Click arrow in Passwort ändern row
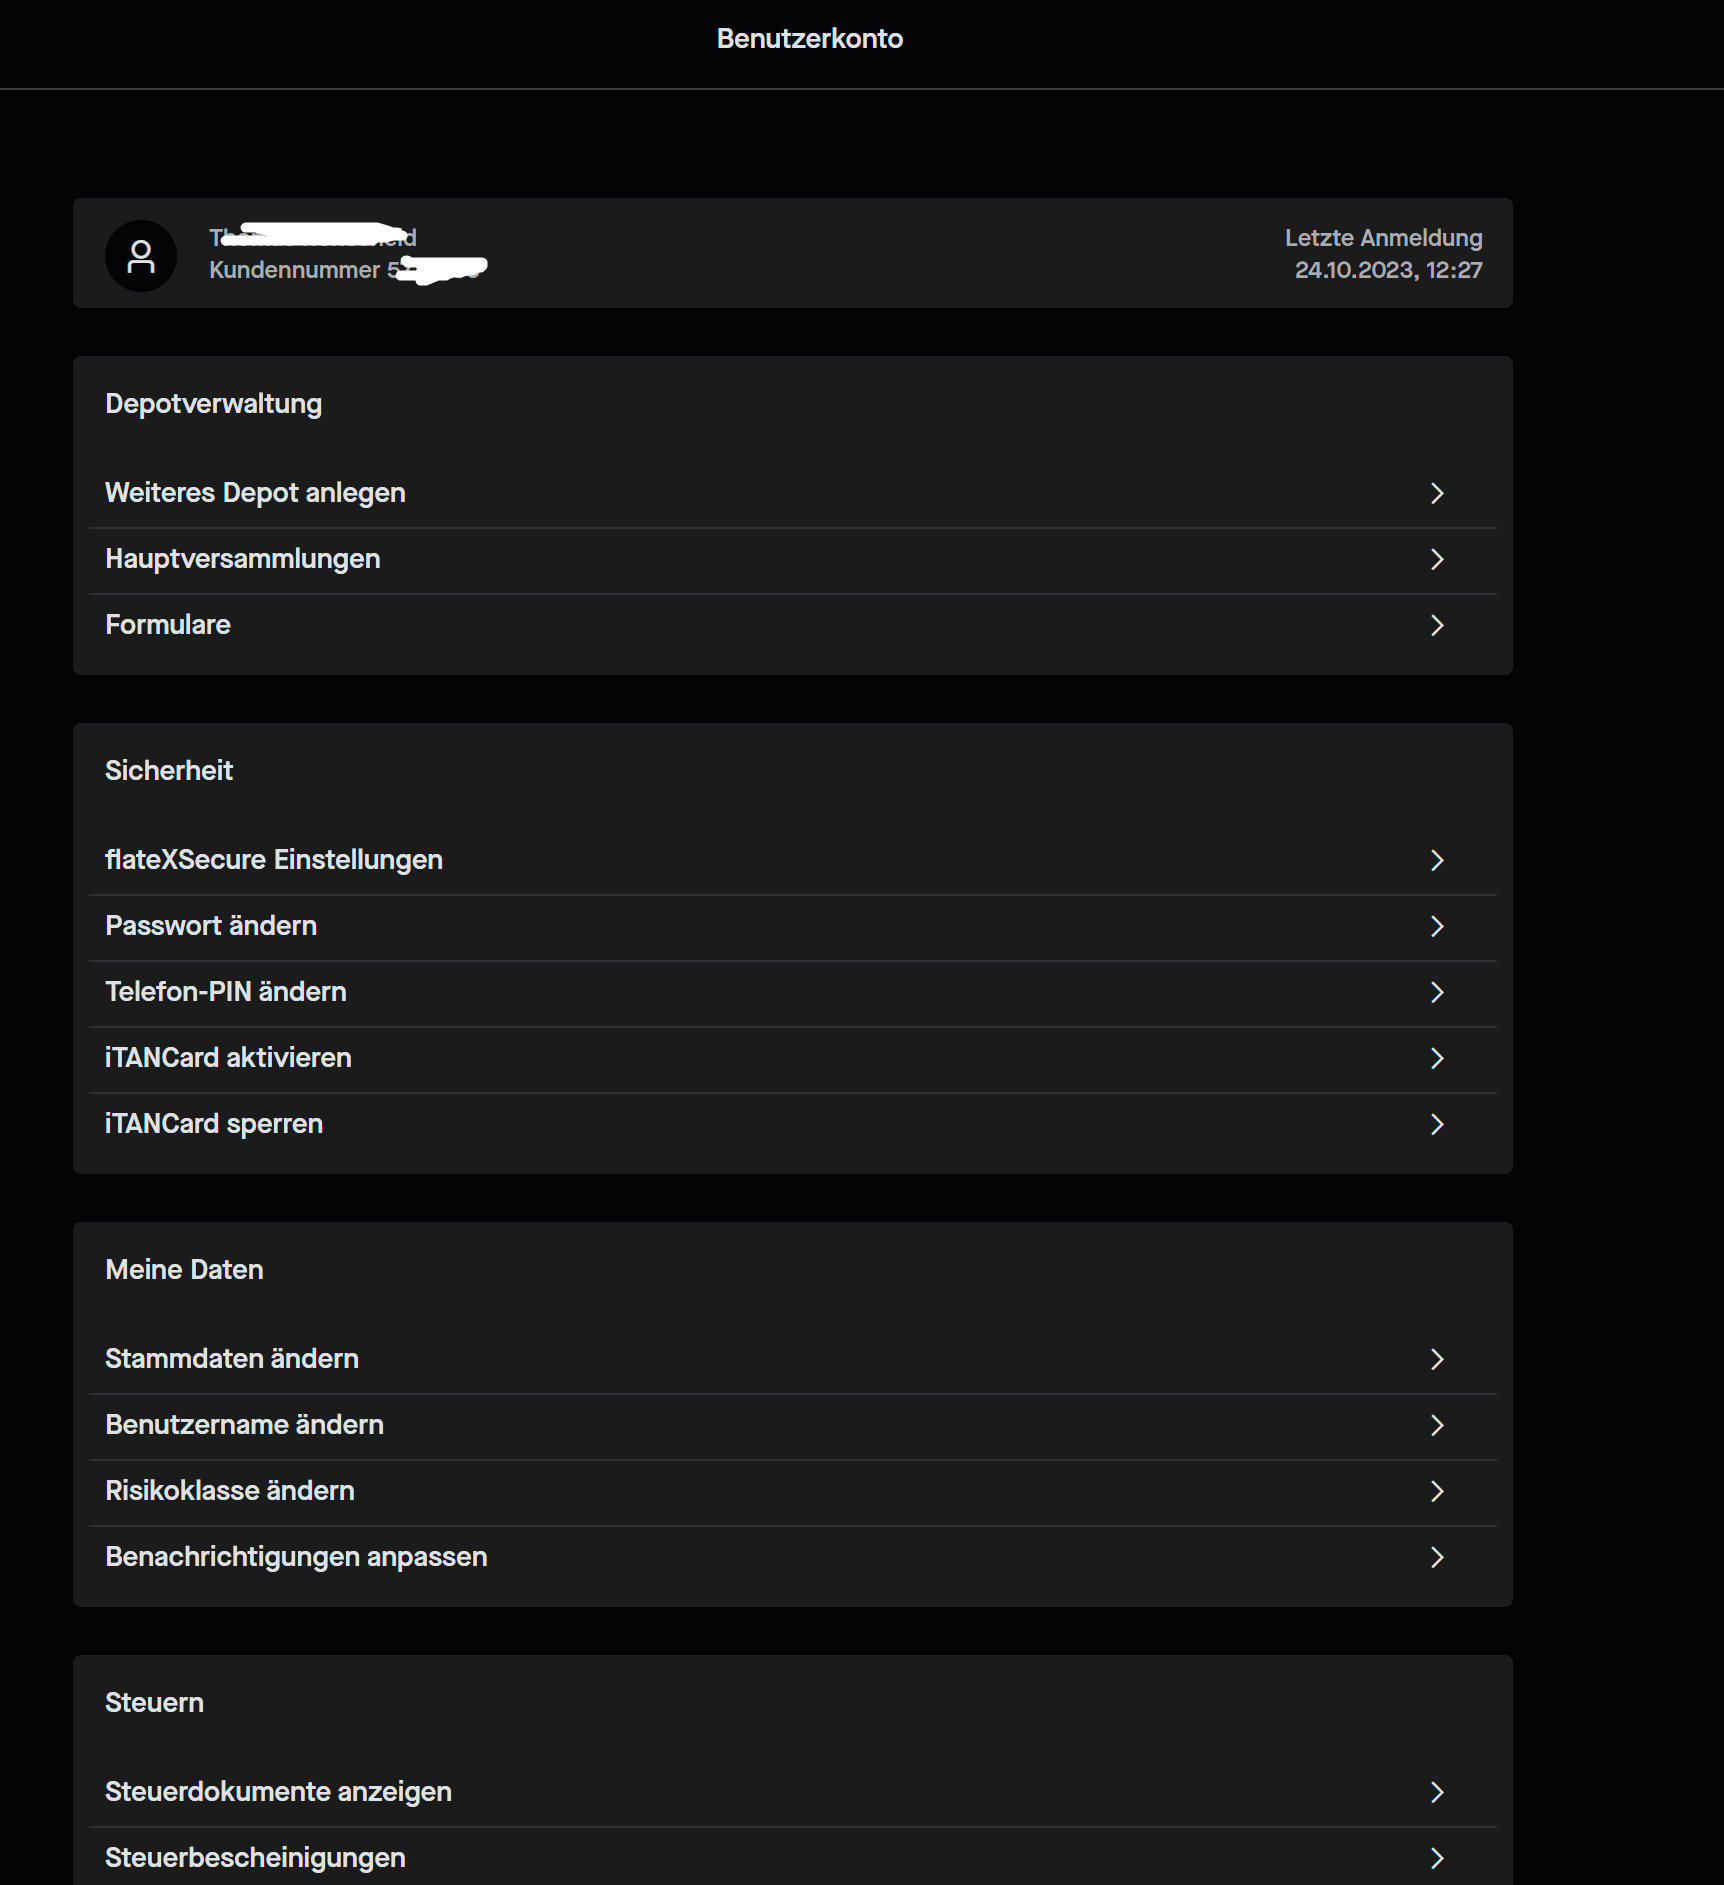This screenshot has width=1724, height=1885. 1437,926
